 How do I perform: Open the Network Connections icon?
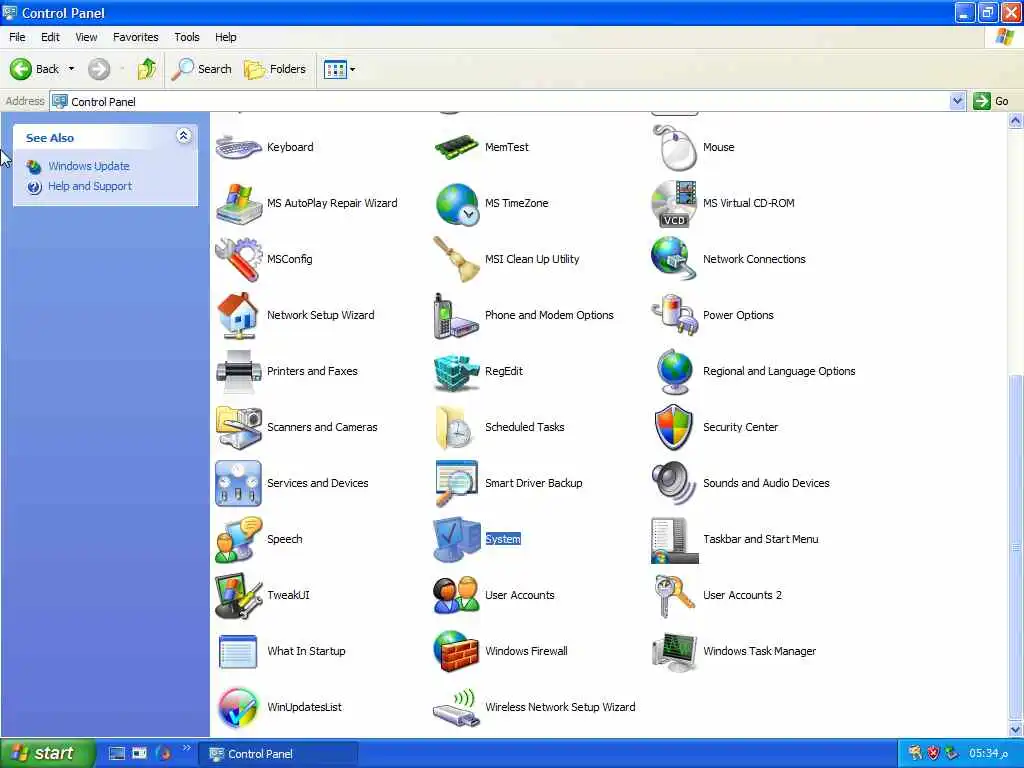(675, 259)
